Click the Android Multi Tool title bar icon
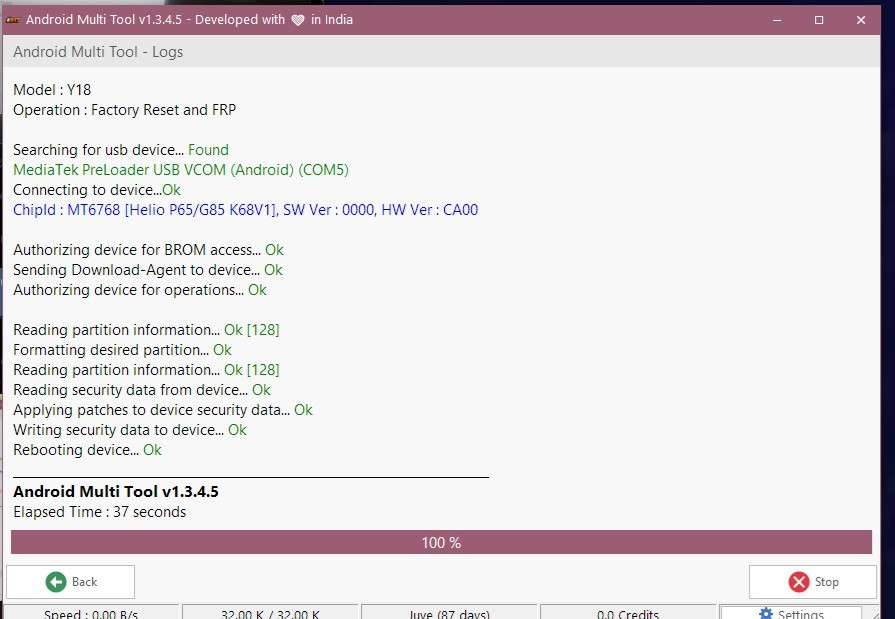Screen dimensions: 895x619 tap(12, 20)
